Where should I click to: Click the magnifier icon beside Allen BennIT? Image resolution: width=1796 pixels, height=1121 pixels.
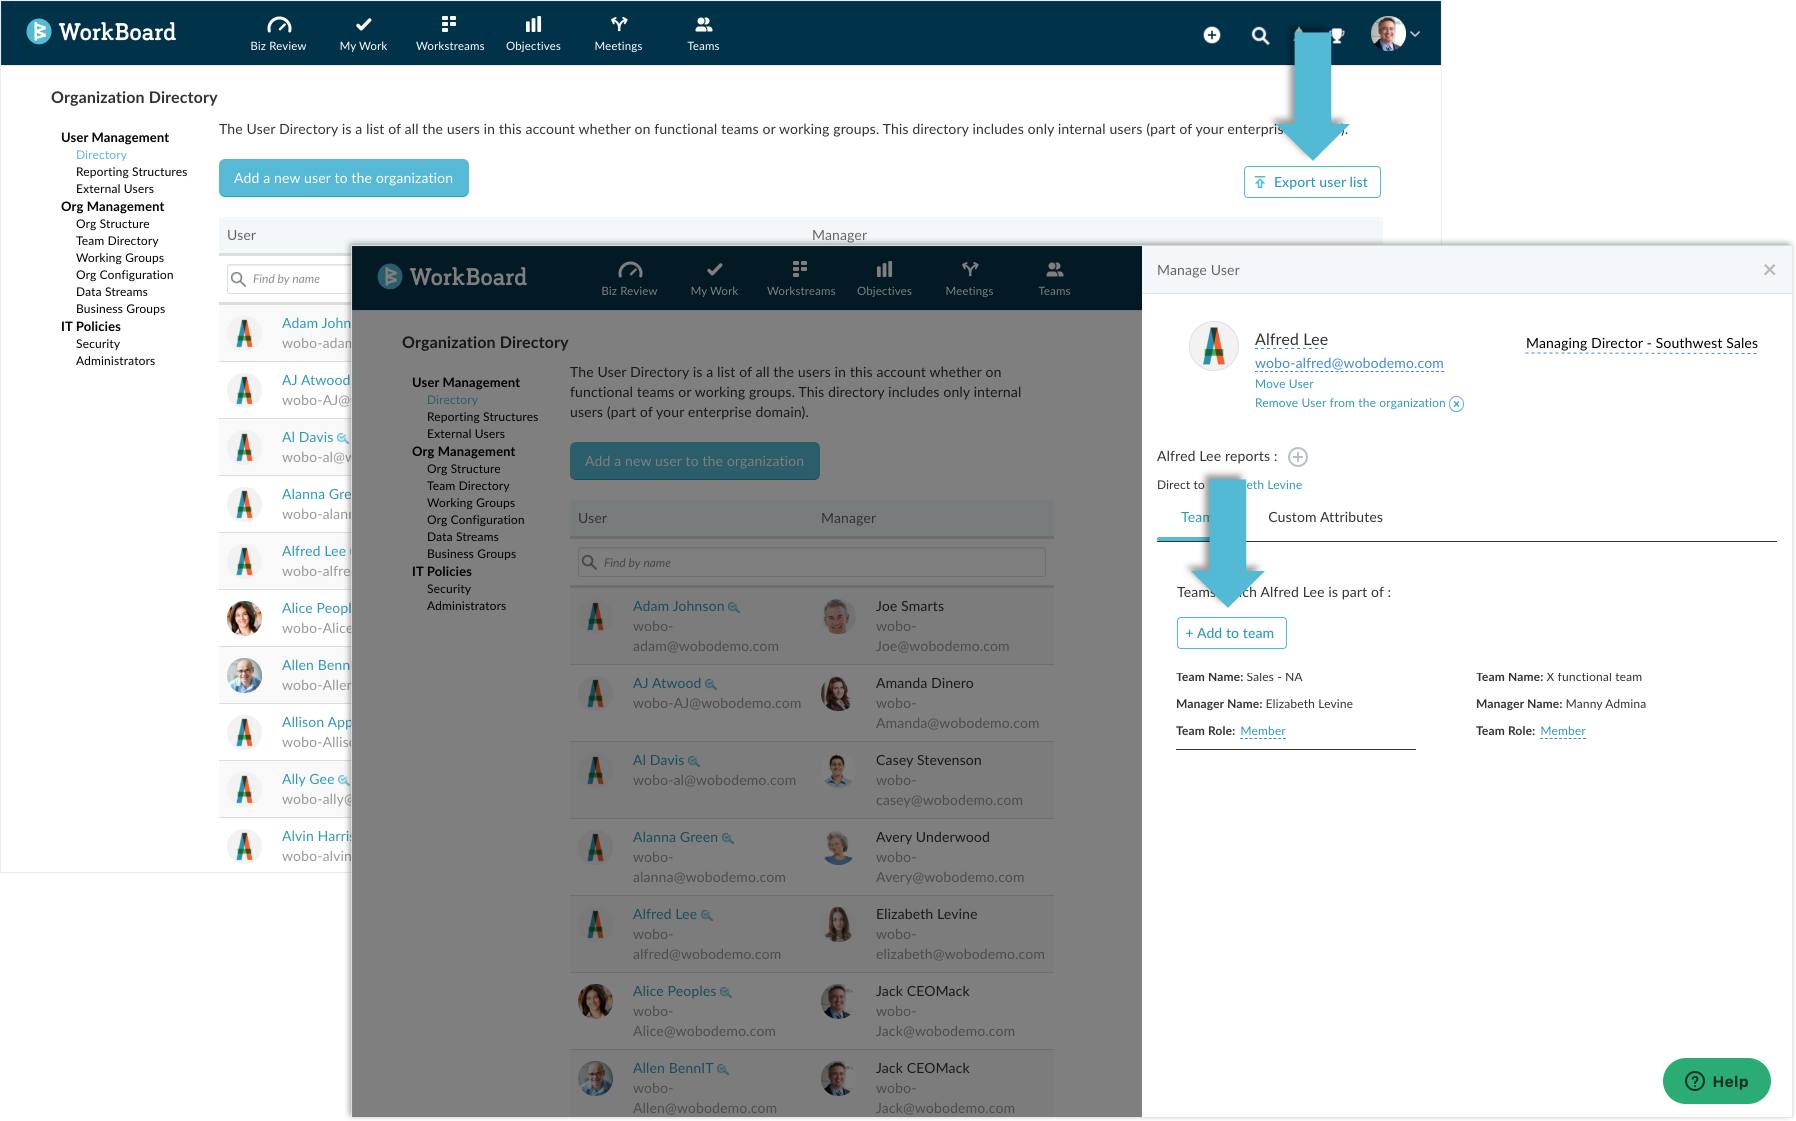pos(723,1070)
